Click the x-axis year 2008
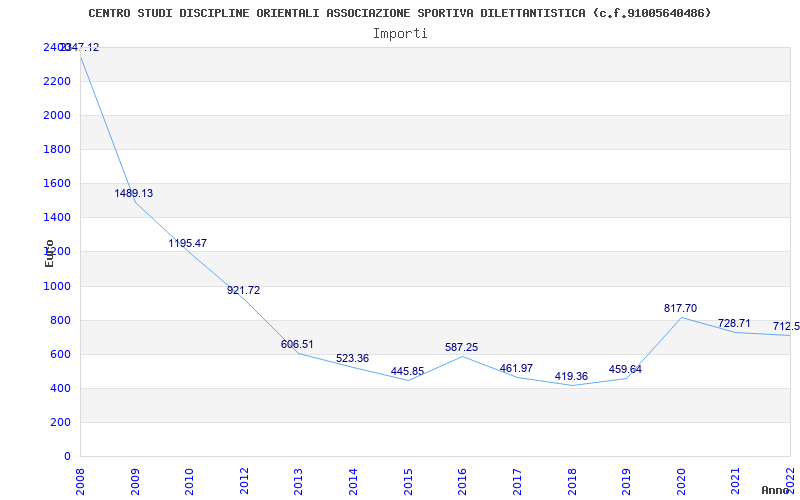Image resolution: width=800 pixels, height=500 pixels. tap(80, 481)
